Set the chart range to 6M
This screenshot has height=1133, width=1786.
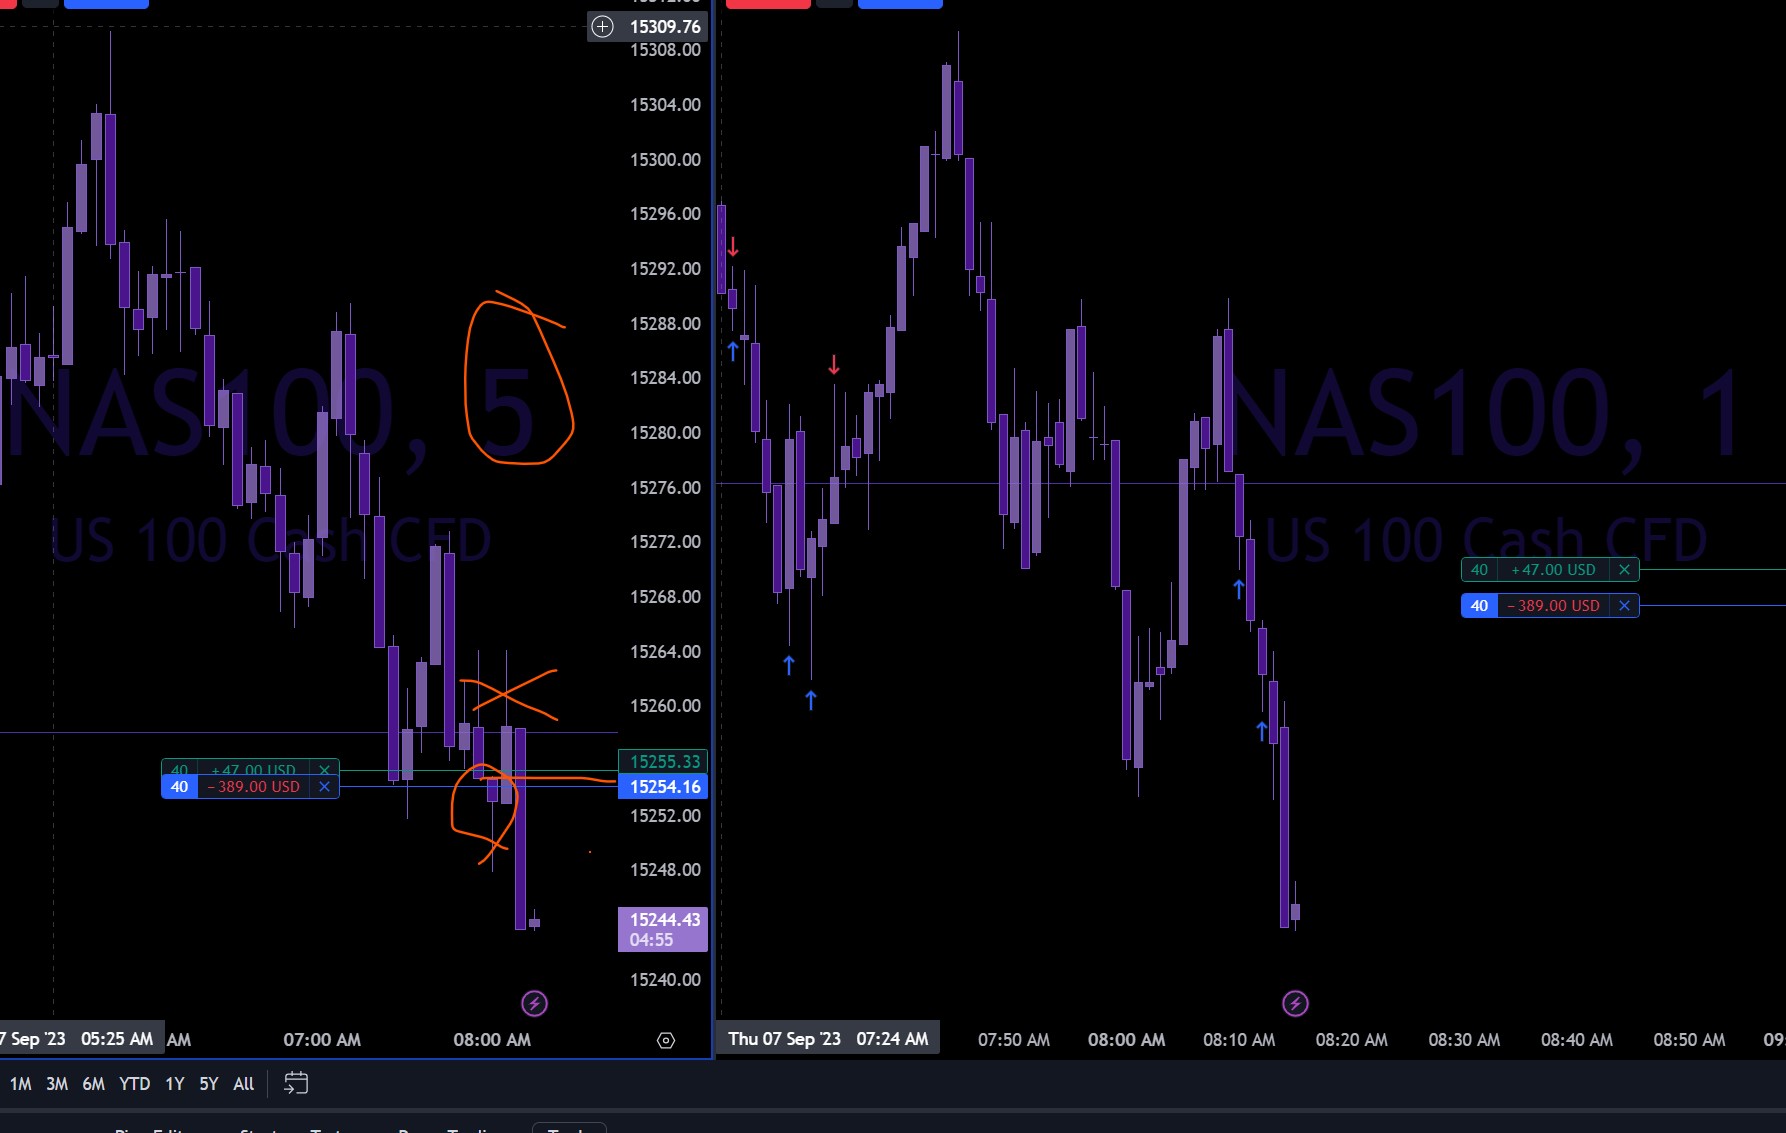(x=94, y=1084)
